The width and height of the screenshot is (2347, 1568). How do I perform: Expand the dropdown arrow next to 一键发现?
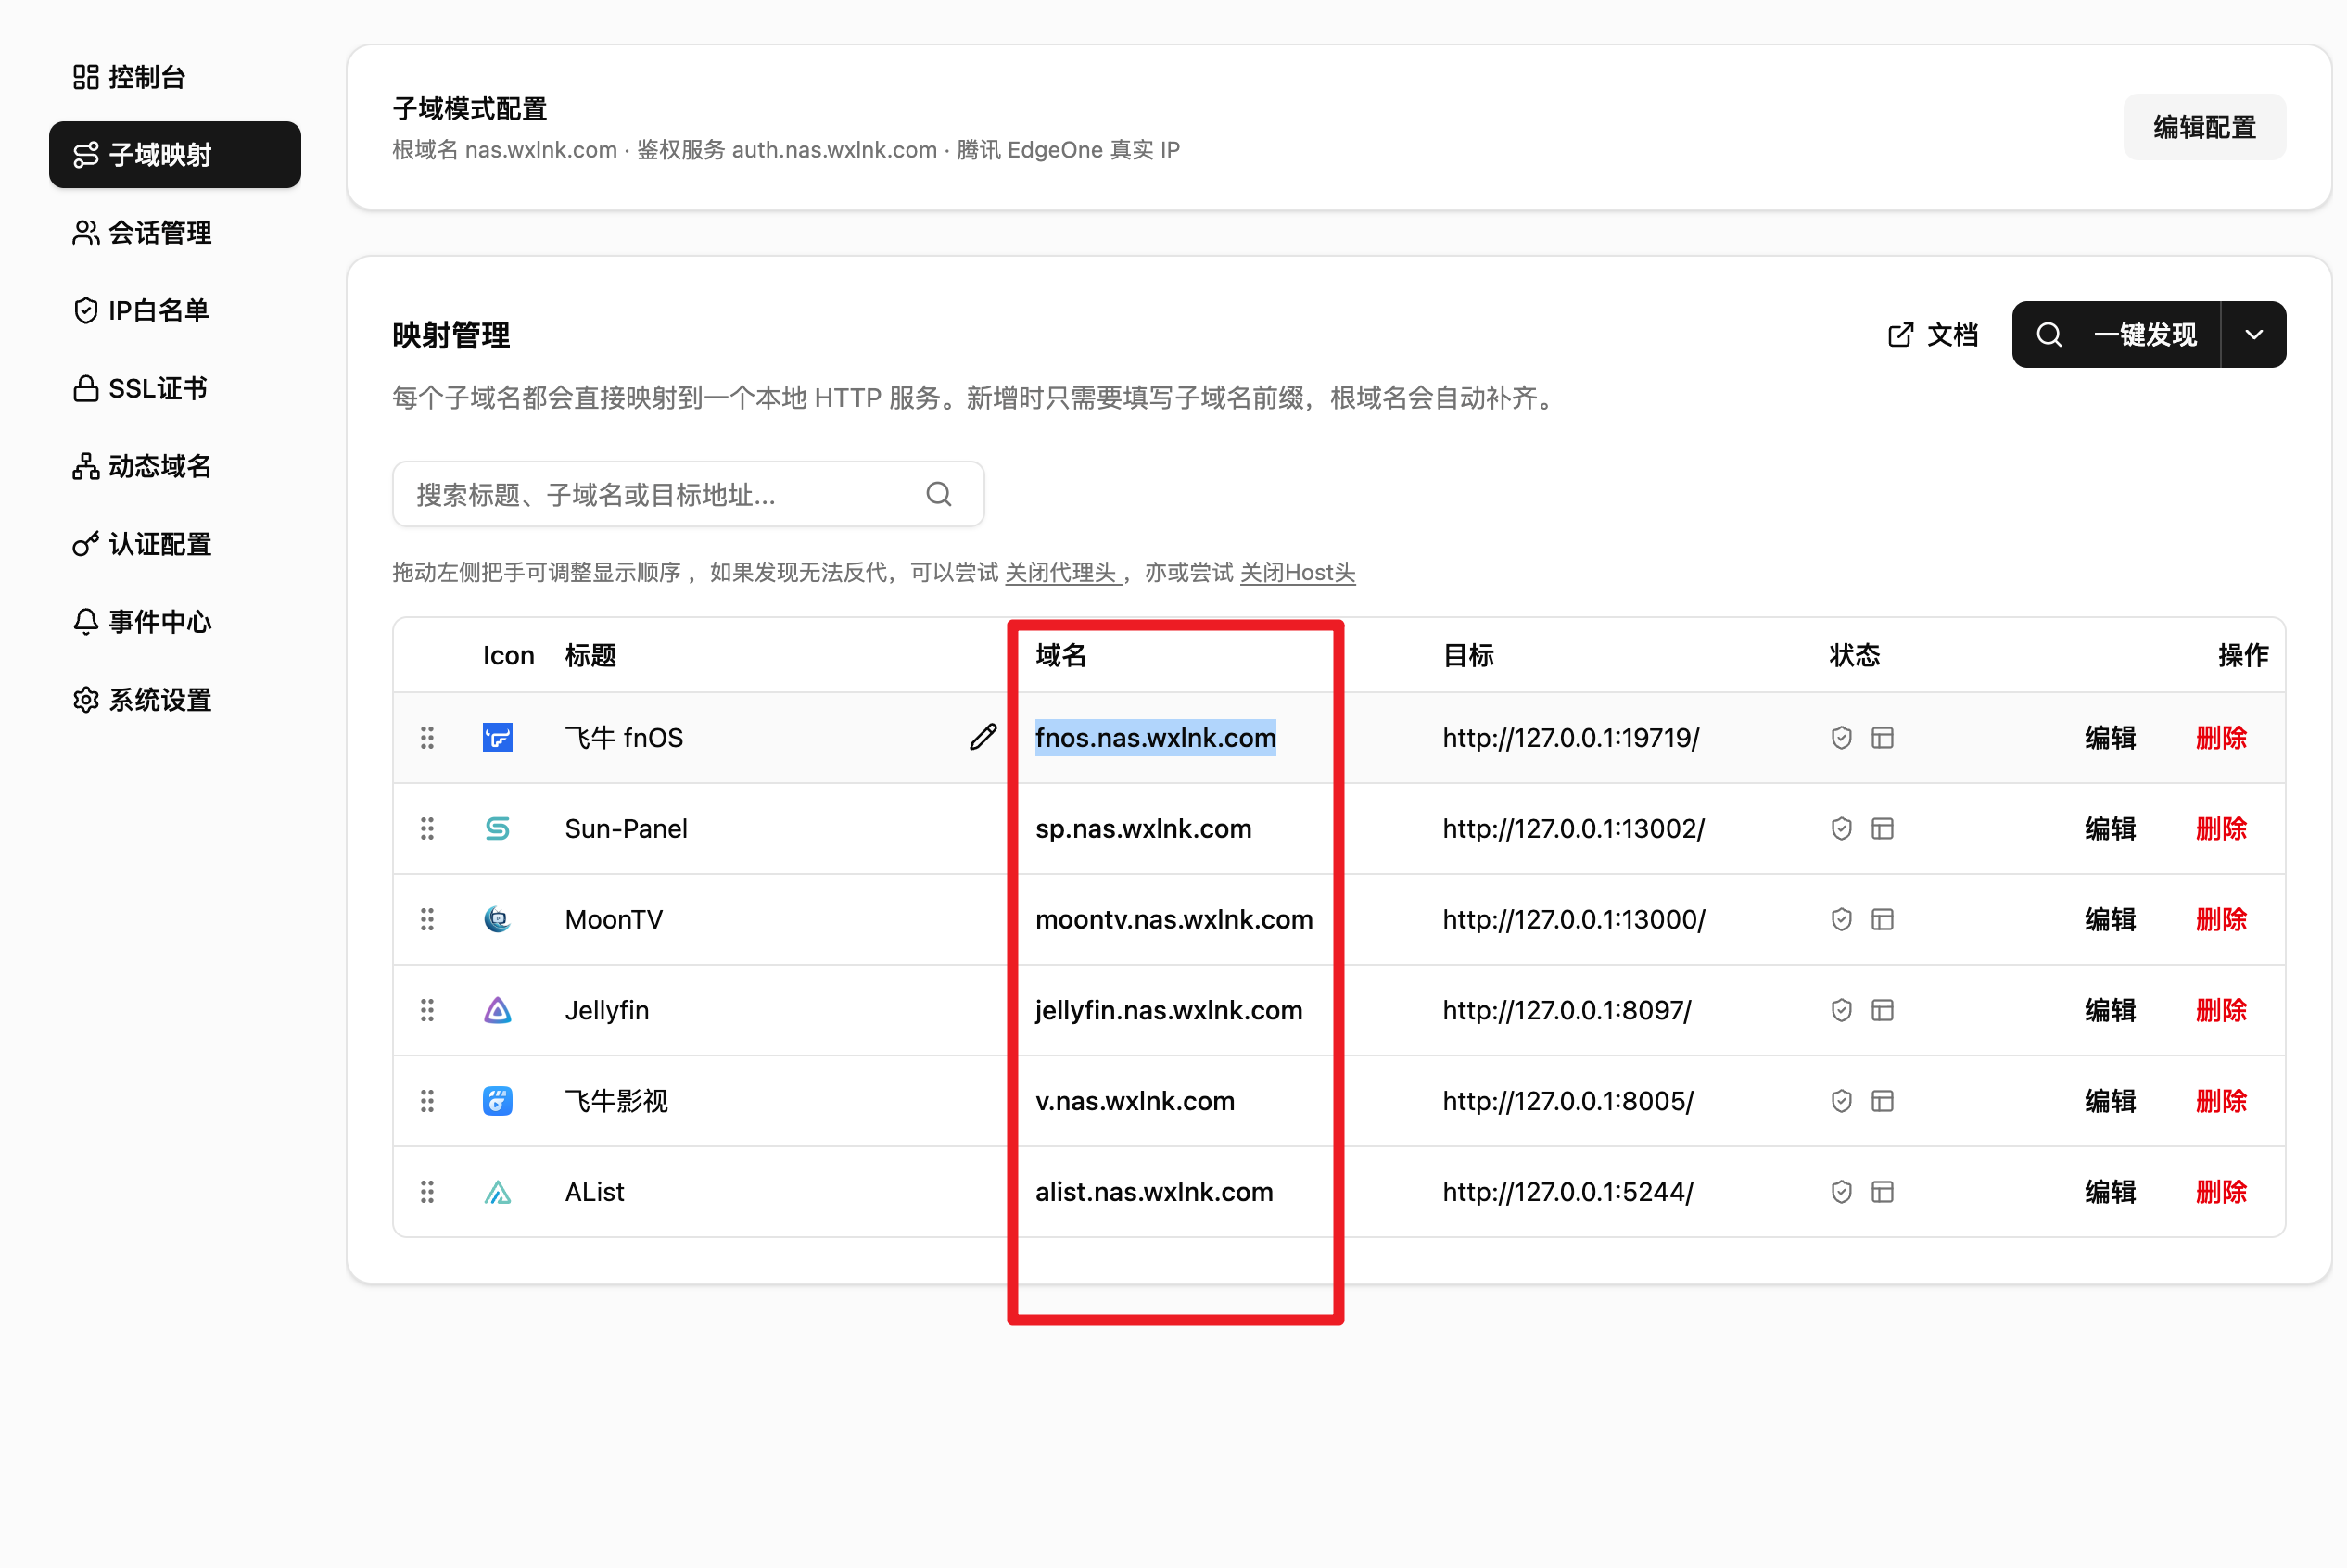(2253, 335)
